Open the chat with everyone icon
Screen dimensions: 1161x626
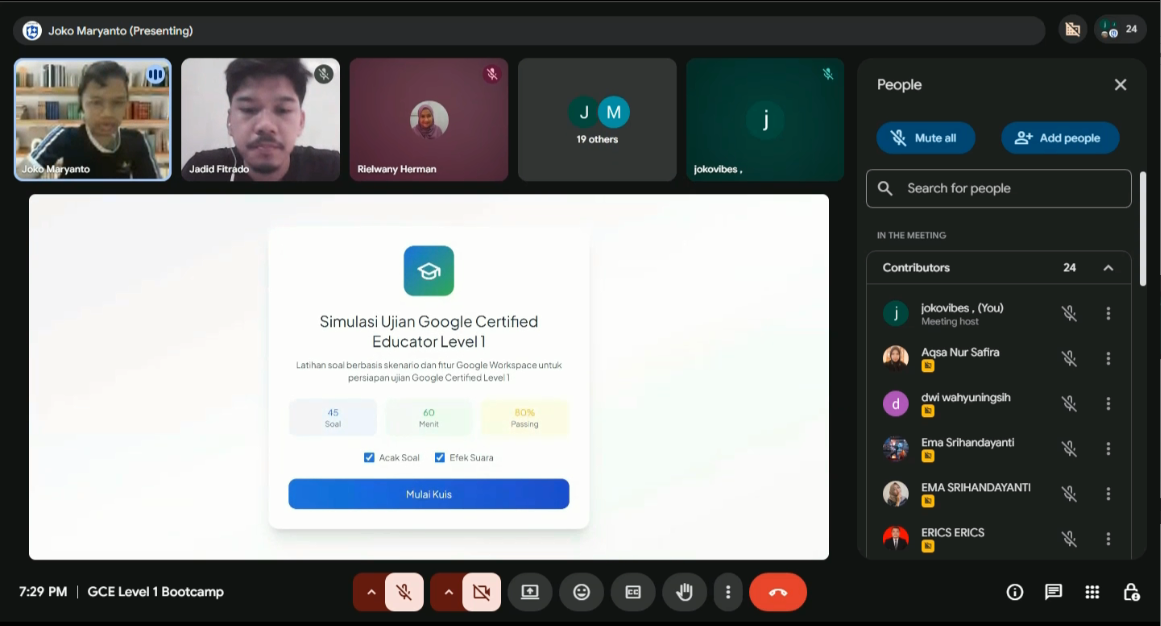[1053, 592]
